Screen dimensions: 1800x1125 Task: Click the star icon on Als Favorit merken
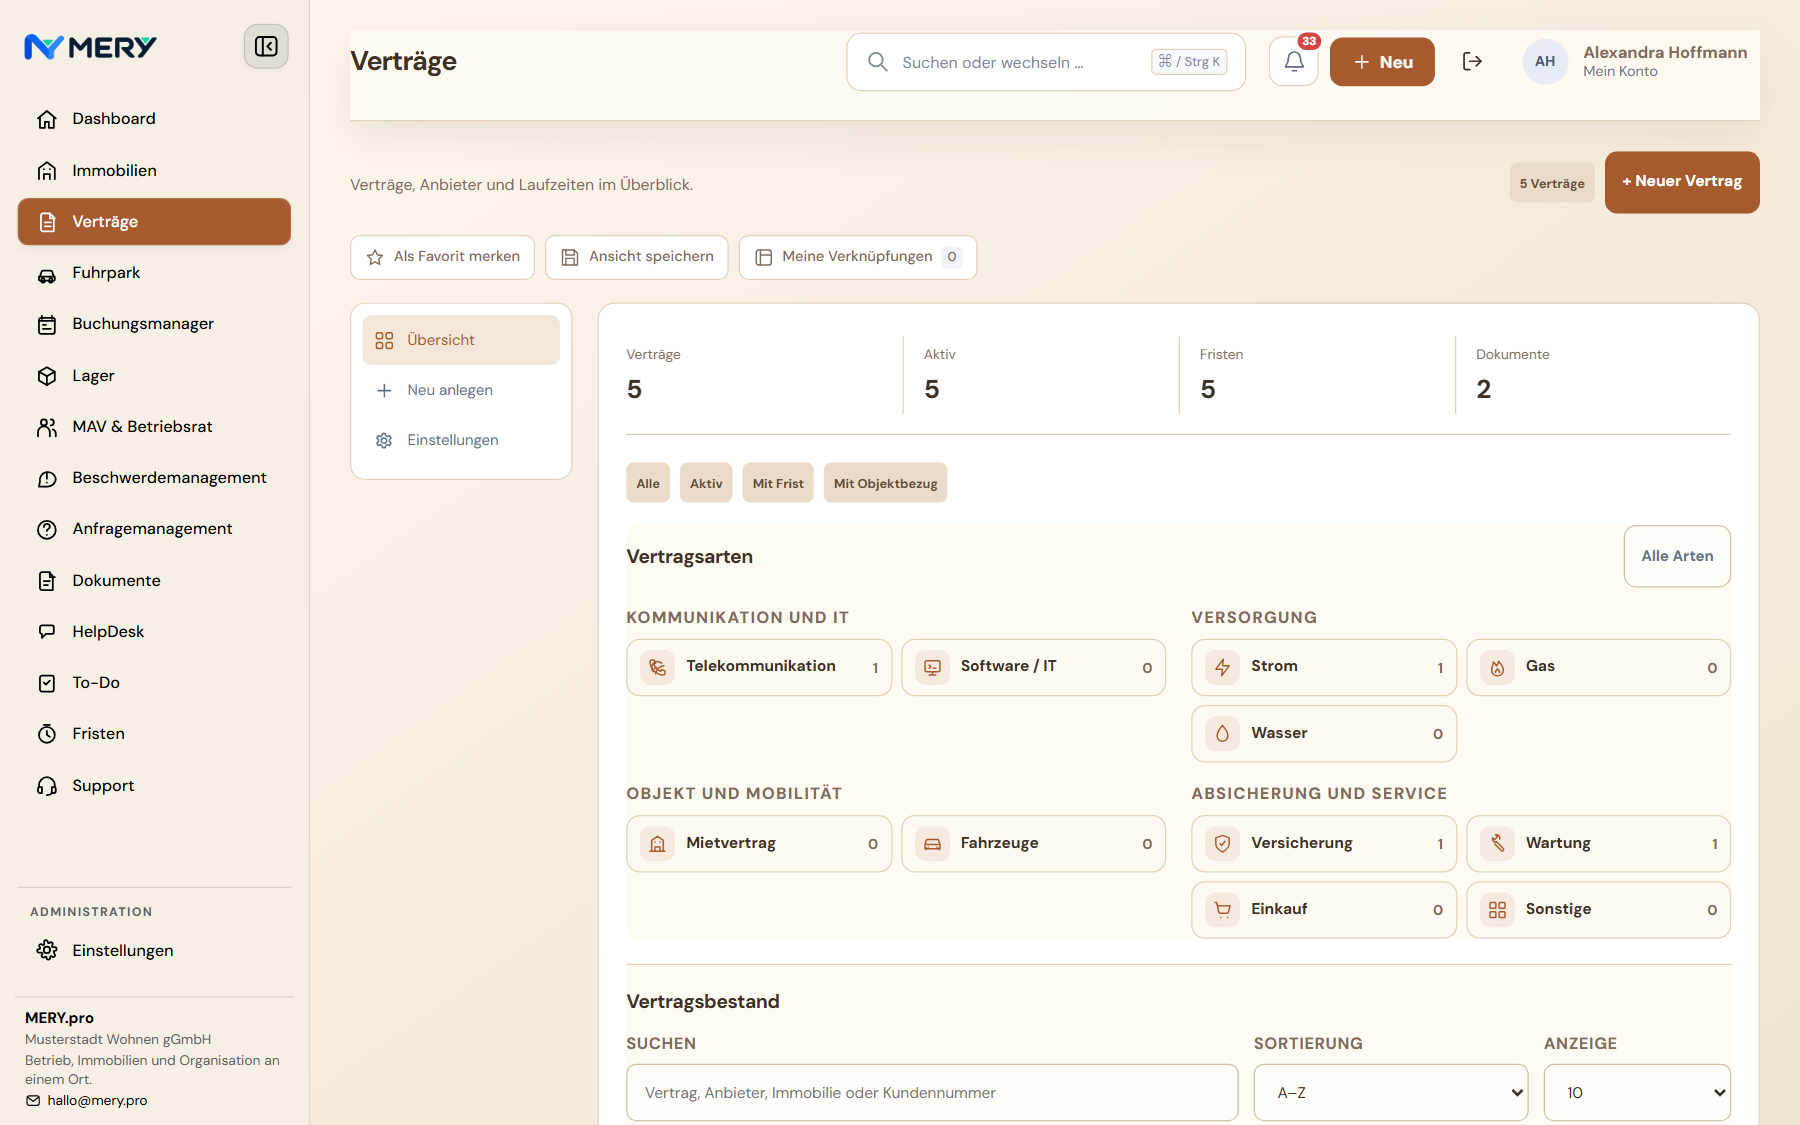375,257
